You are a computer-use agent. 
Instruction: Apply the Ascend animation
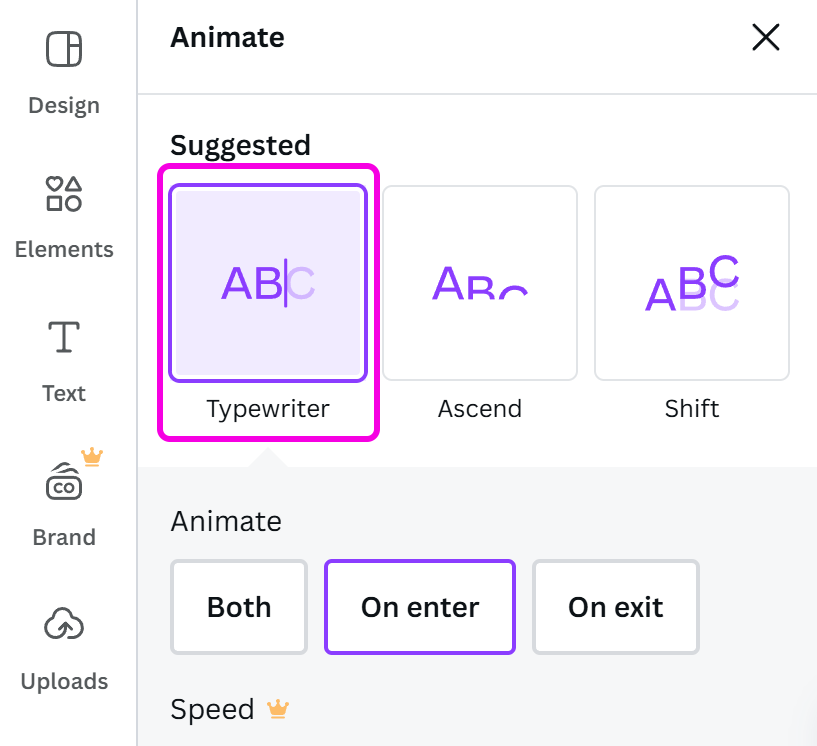pyautogui.click(x=480, y=283)
